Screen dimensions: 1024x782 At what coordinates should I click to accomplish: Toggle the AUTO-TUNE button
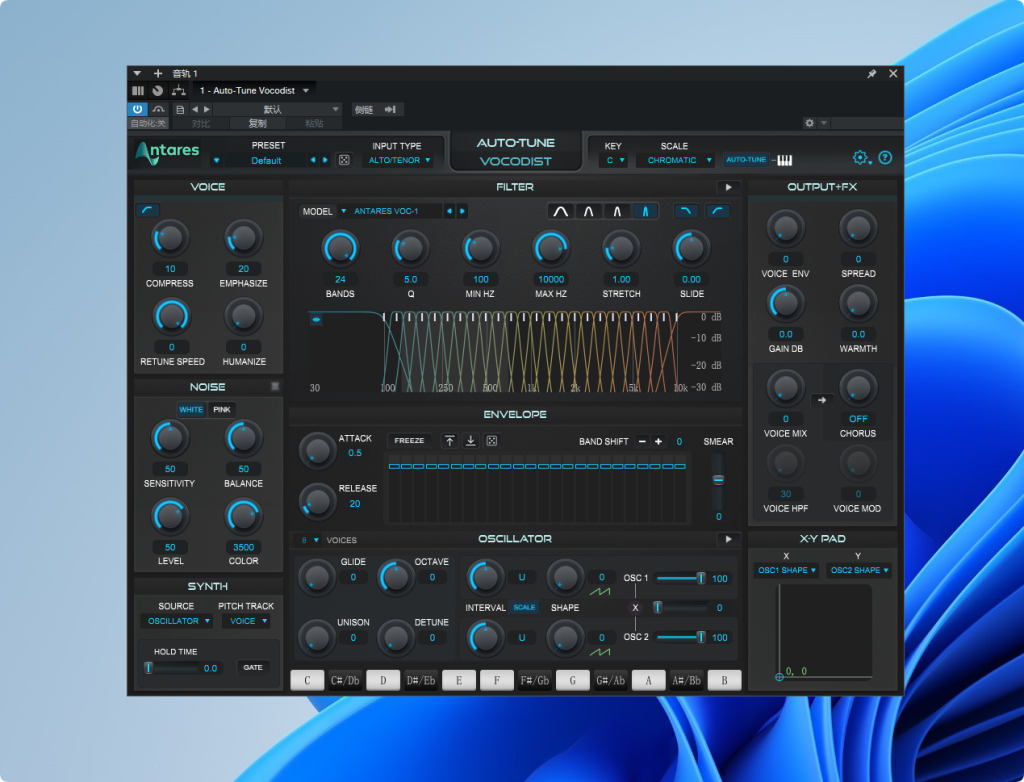coord(746,160)
